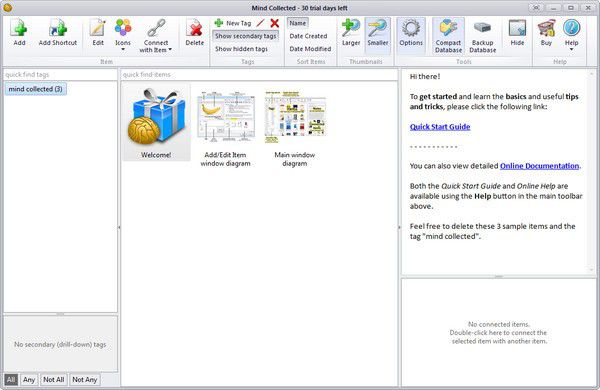This screenshot has height=390, width=600.
Task: Select the Main window diagram thumbnail
Action: [x=294, y=127]
